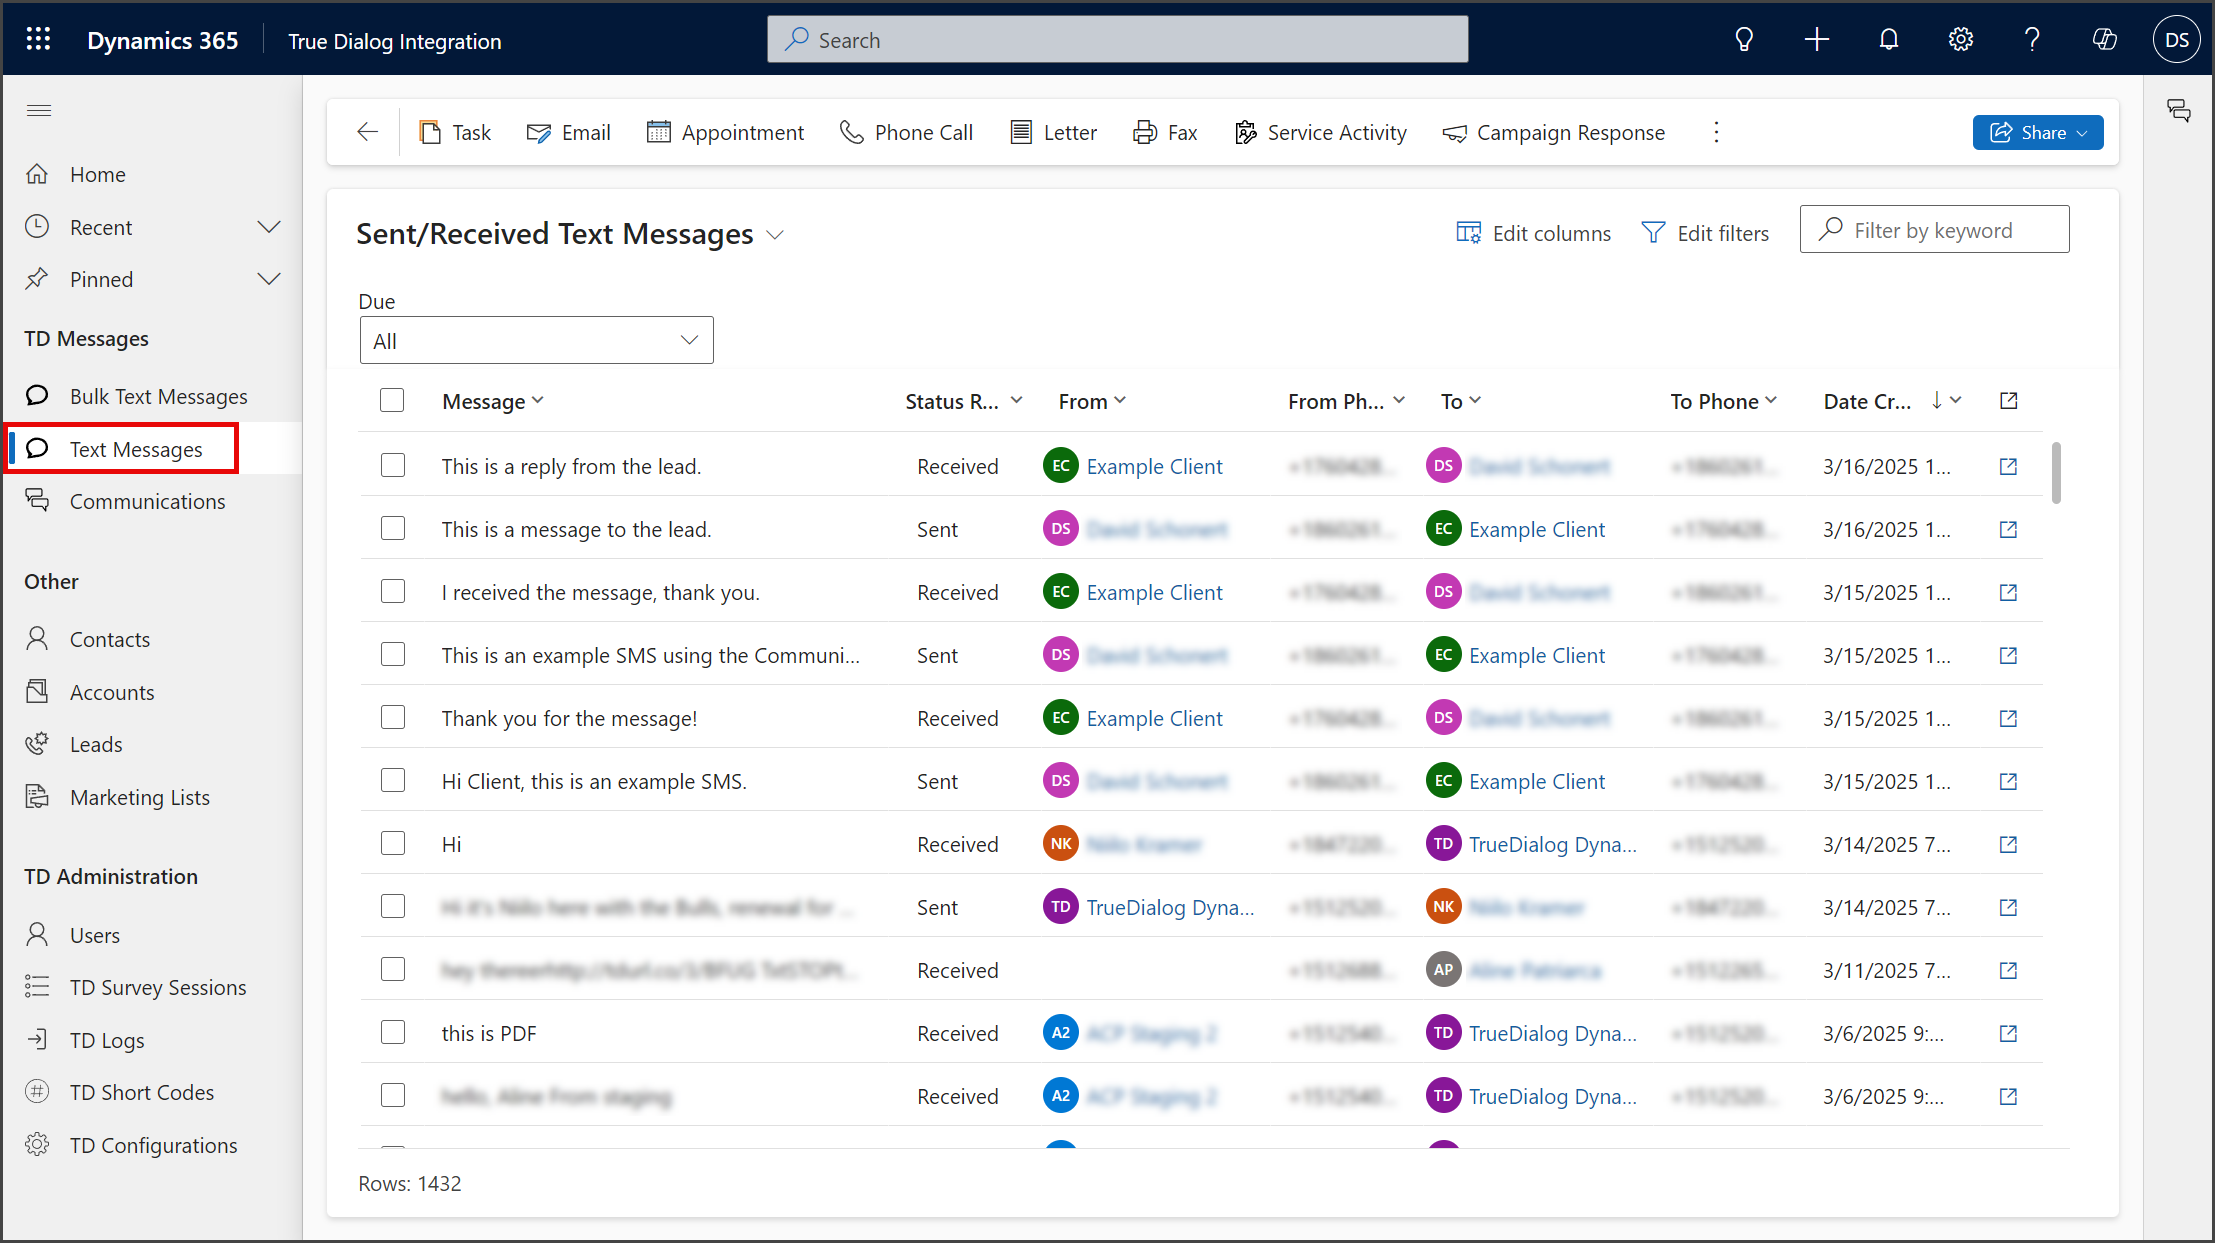Go to TD Configurations in sidebar
The height and width of the screenshot is (1243, 2215).
click(153, 1145)
